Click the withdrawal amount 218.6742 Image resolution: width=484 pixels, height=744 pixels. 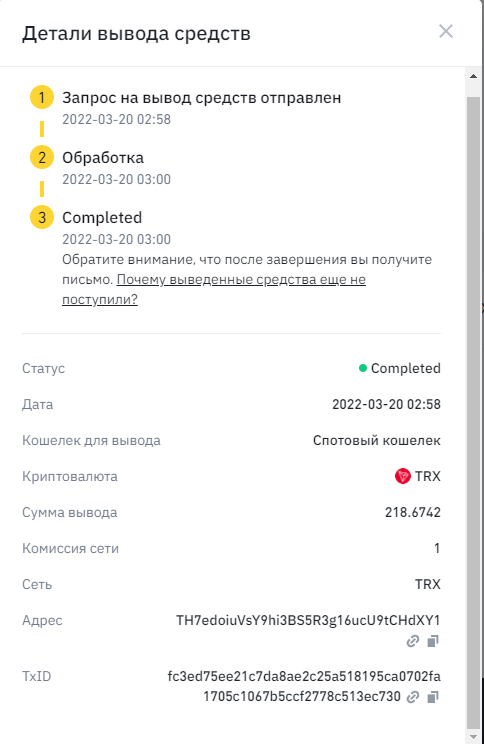click(413, 512)
